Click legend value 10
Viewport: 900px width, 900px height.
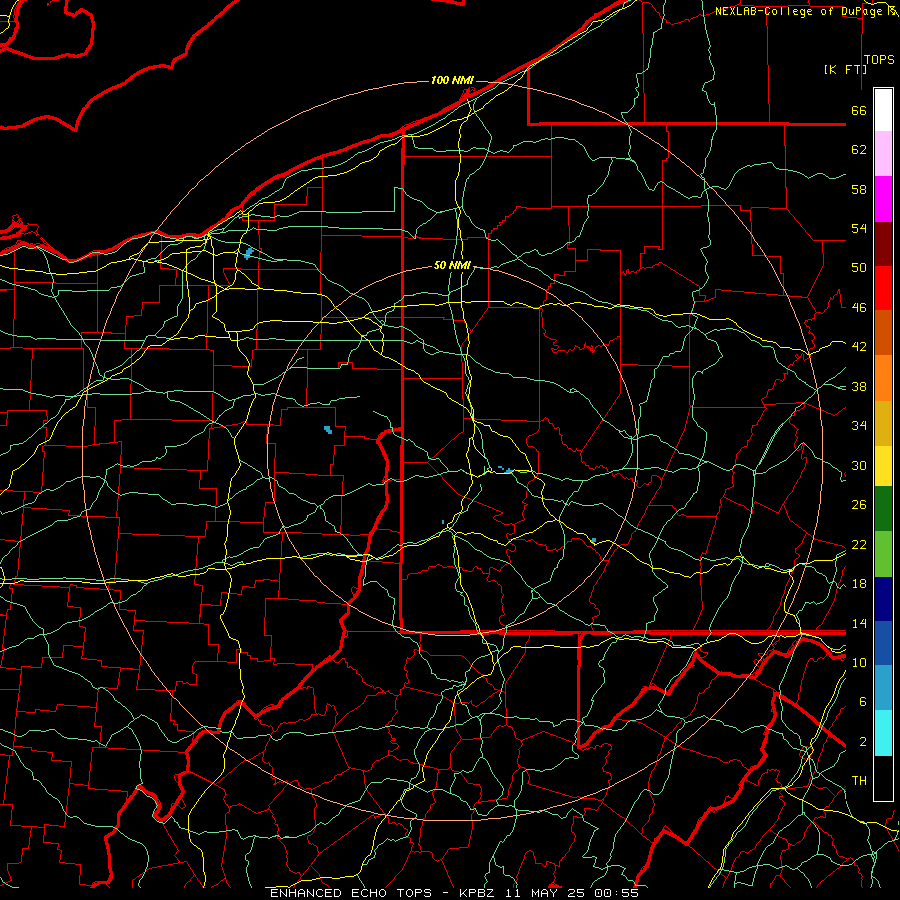click(859, 662)
